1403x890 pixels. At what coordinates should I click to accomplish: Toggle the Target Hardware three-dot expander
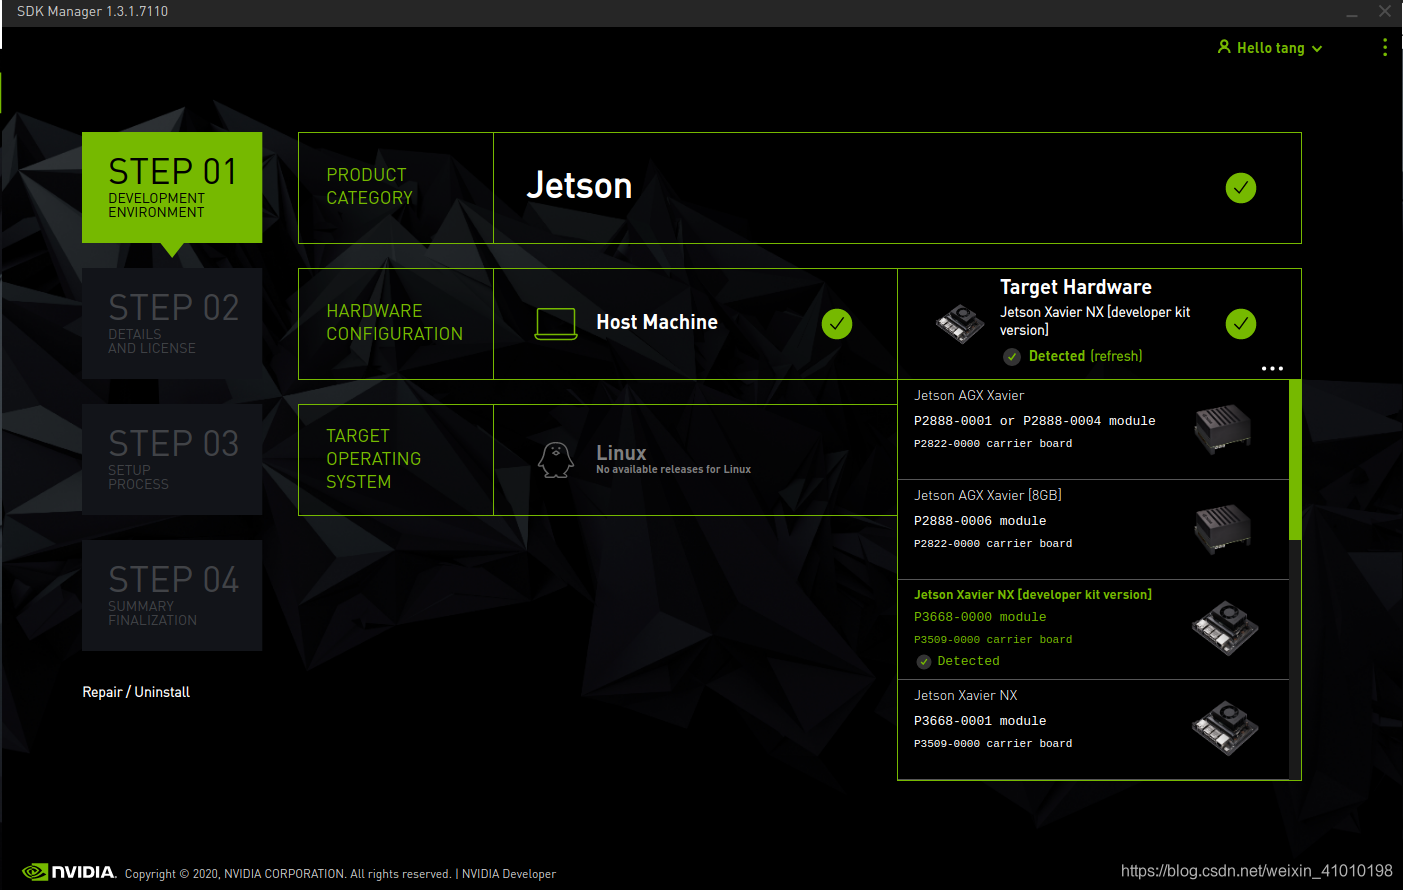click(x=1272, y=368)
